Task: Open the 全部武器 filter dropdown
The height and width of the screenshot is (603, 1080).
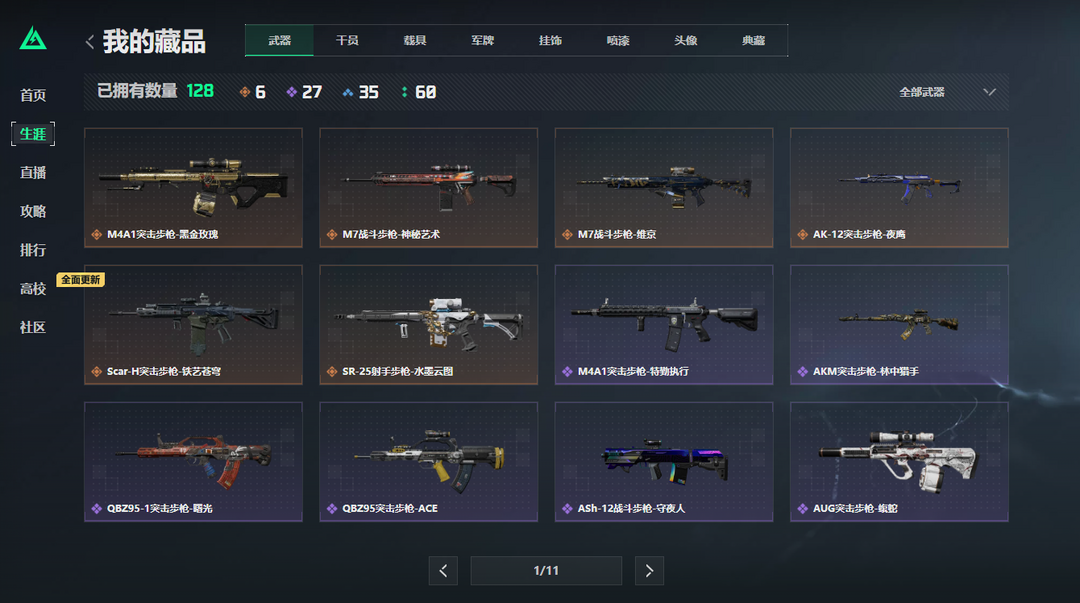Action: (x=947, y=92)
